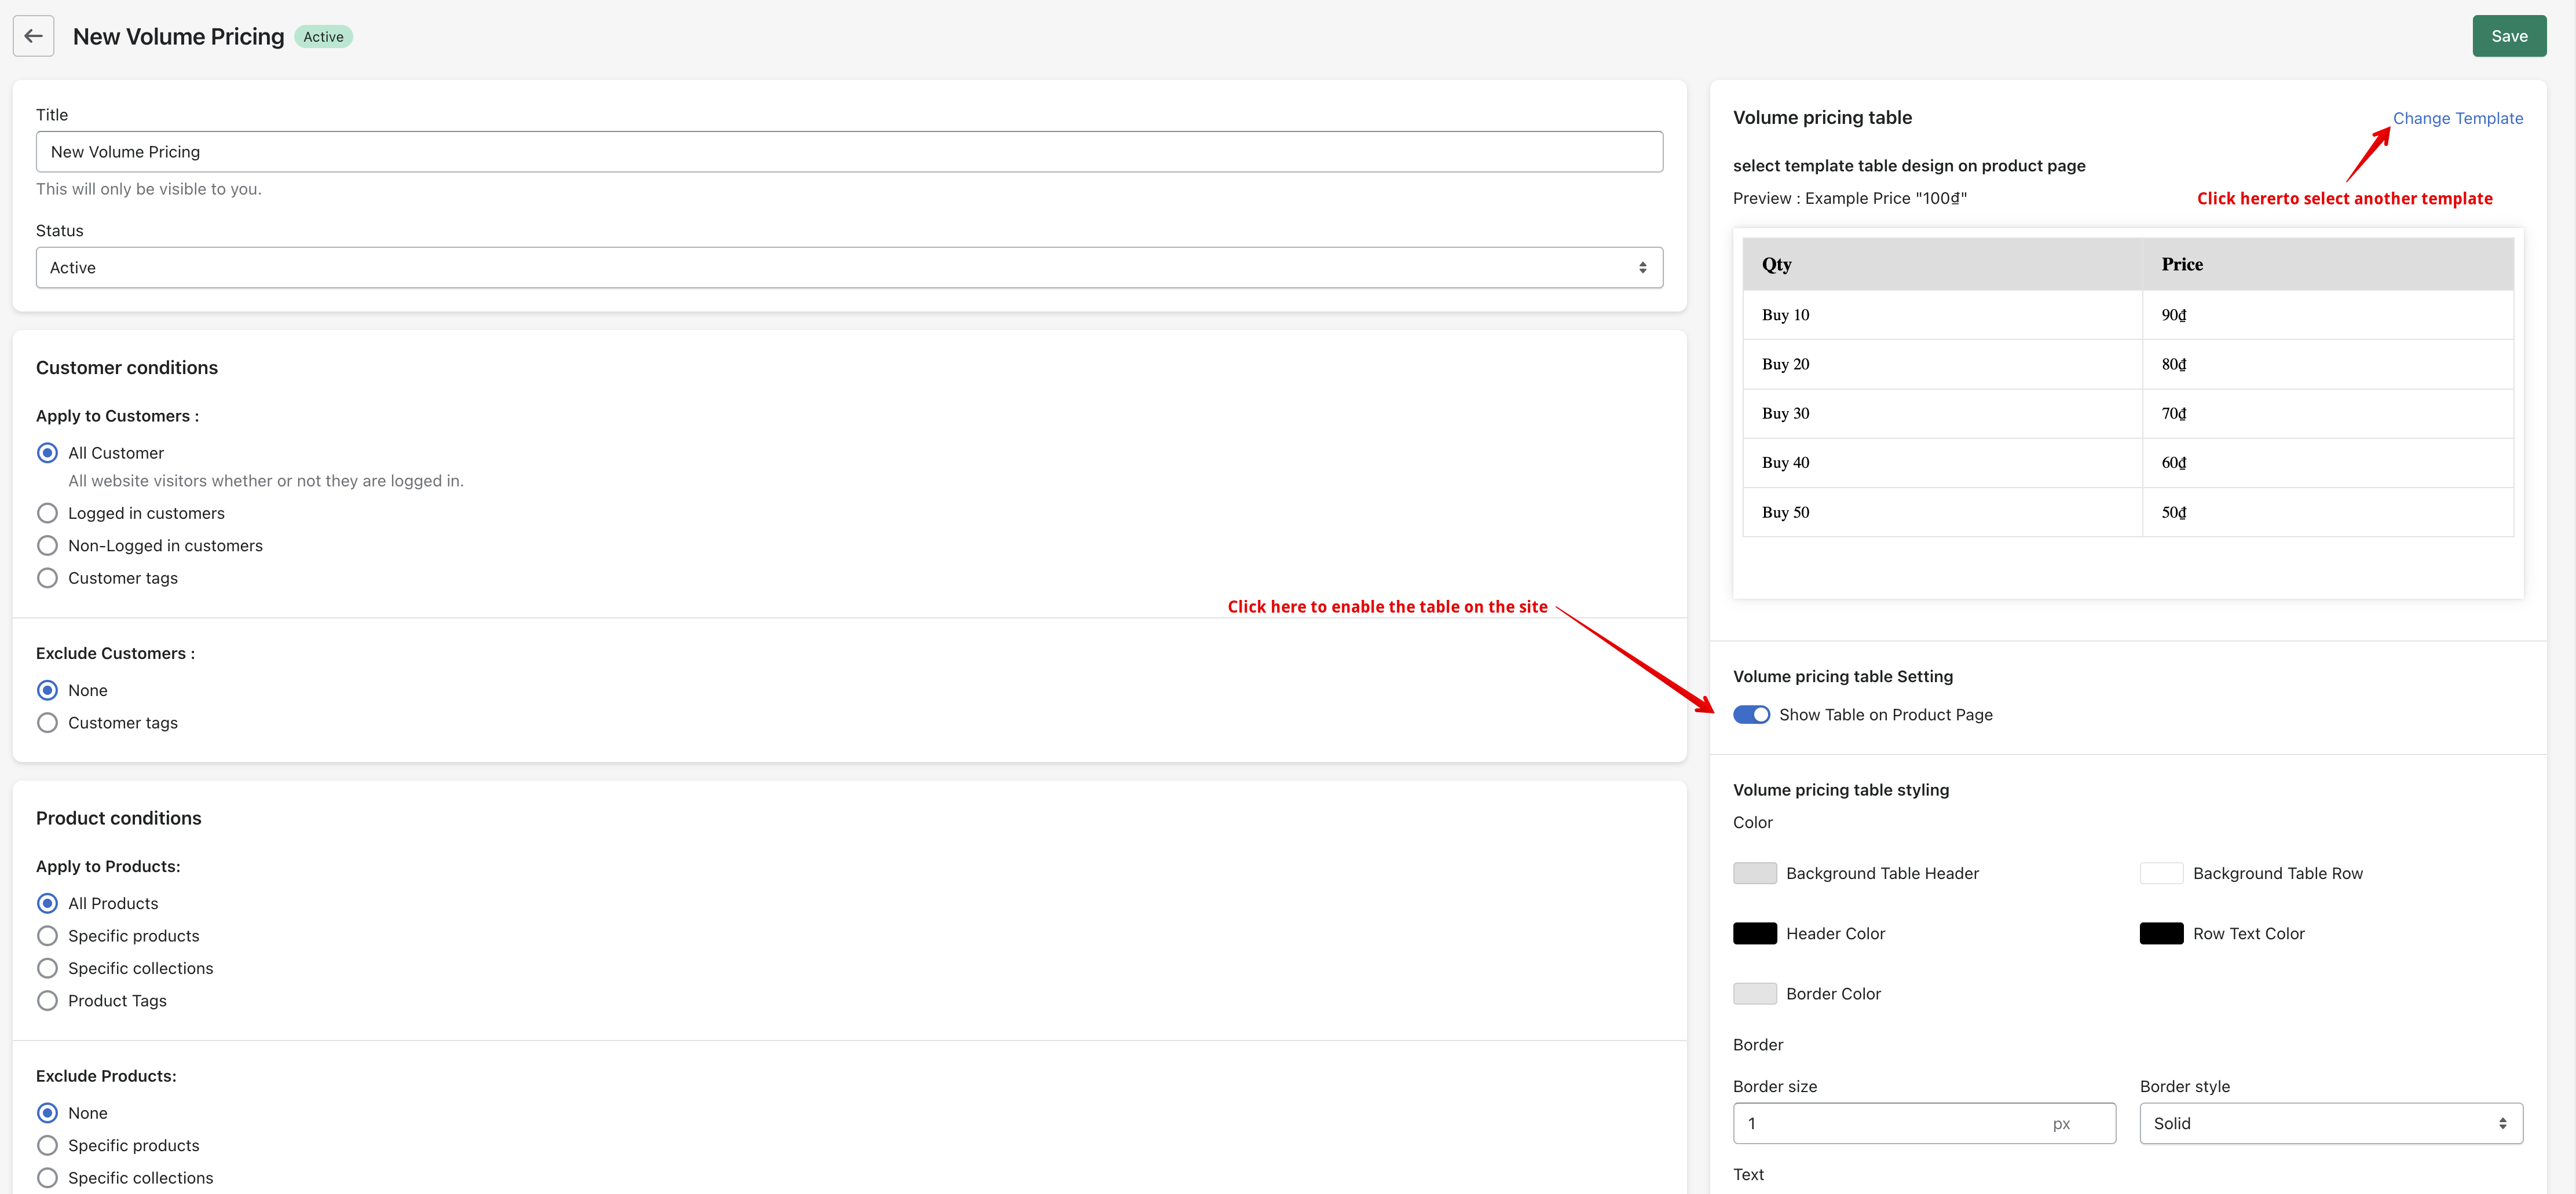2576x1194 pixels.
Task: Click the 60₫ price cell
Action: click(2328, 463)
